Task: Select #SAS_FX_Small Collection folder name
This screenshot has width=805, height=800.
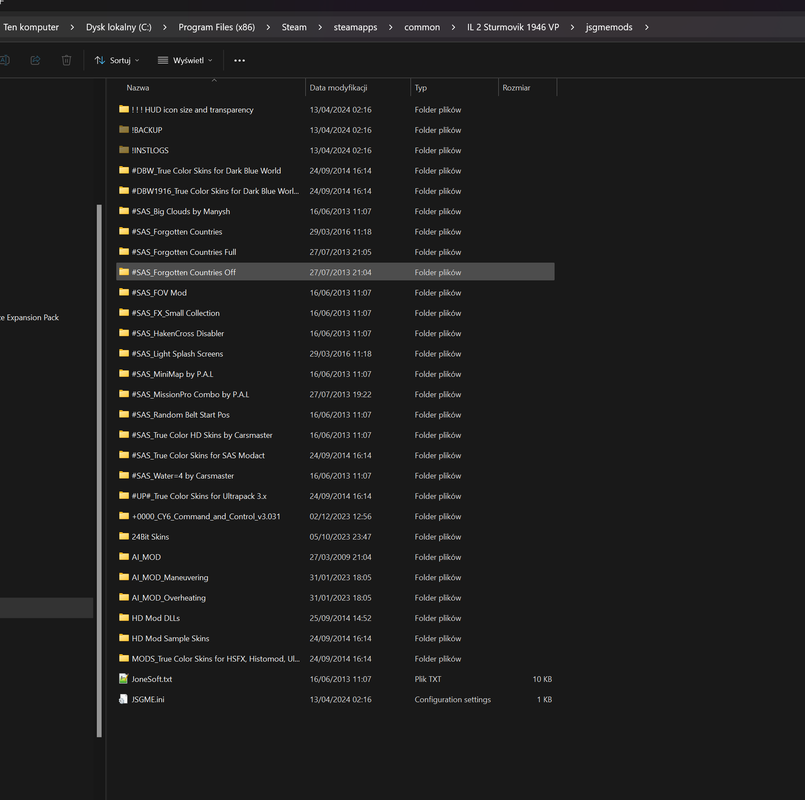Action: [x=176, y=313]
